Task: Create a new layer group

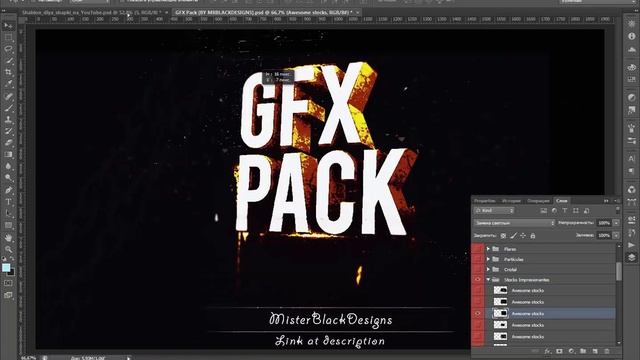Action: coord(583,351)
